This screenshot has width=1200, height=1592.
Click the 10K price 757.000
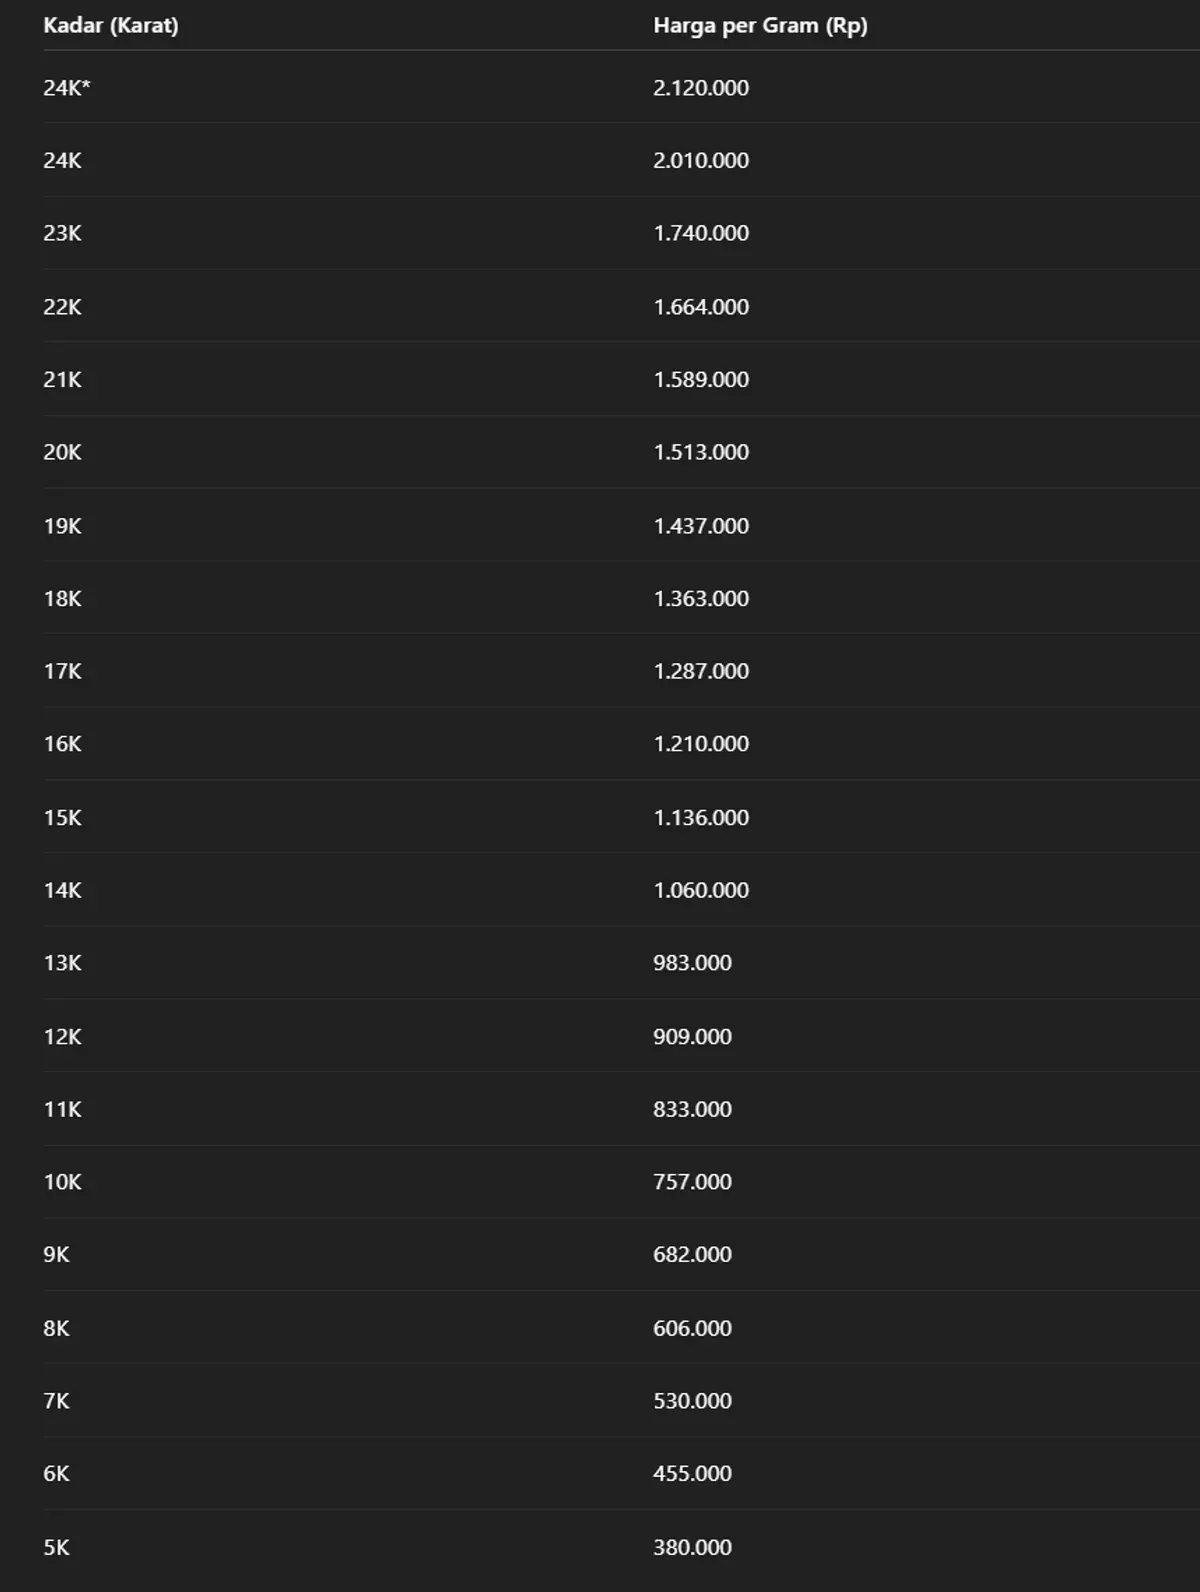tap(692, 1182)
